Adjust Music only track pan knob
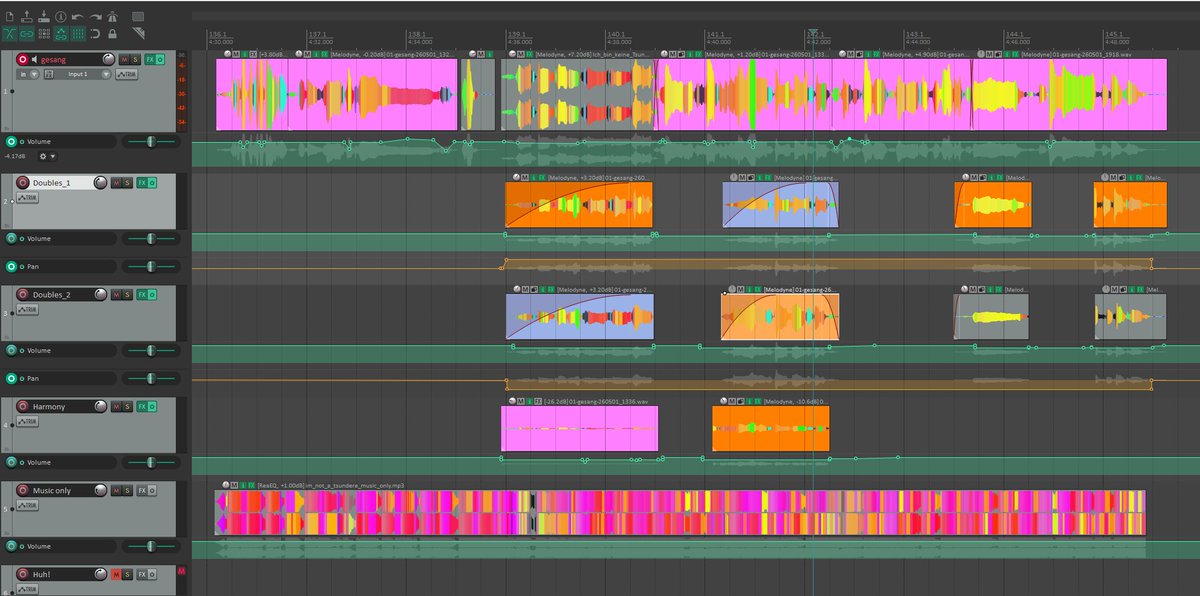Screen dimensions: 1200x596 point(100,491)
